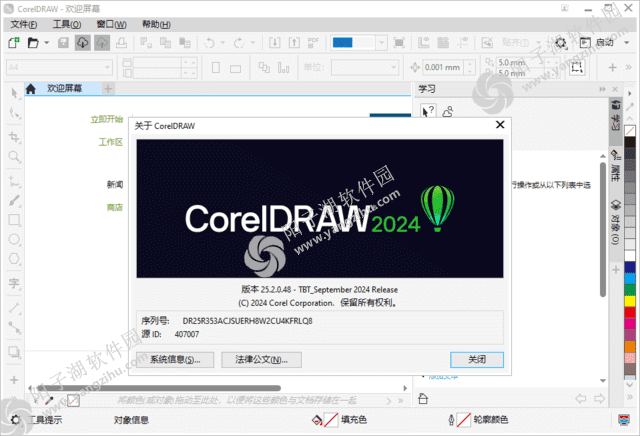Select the Crop tool

14,137
